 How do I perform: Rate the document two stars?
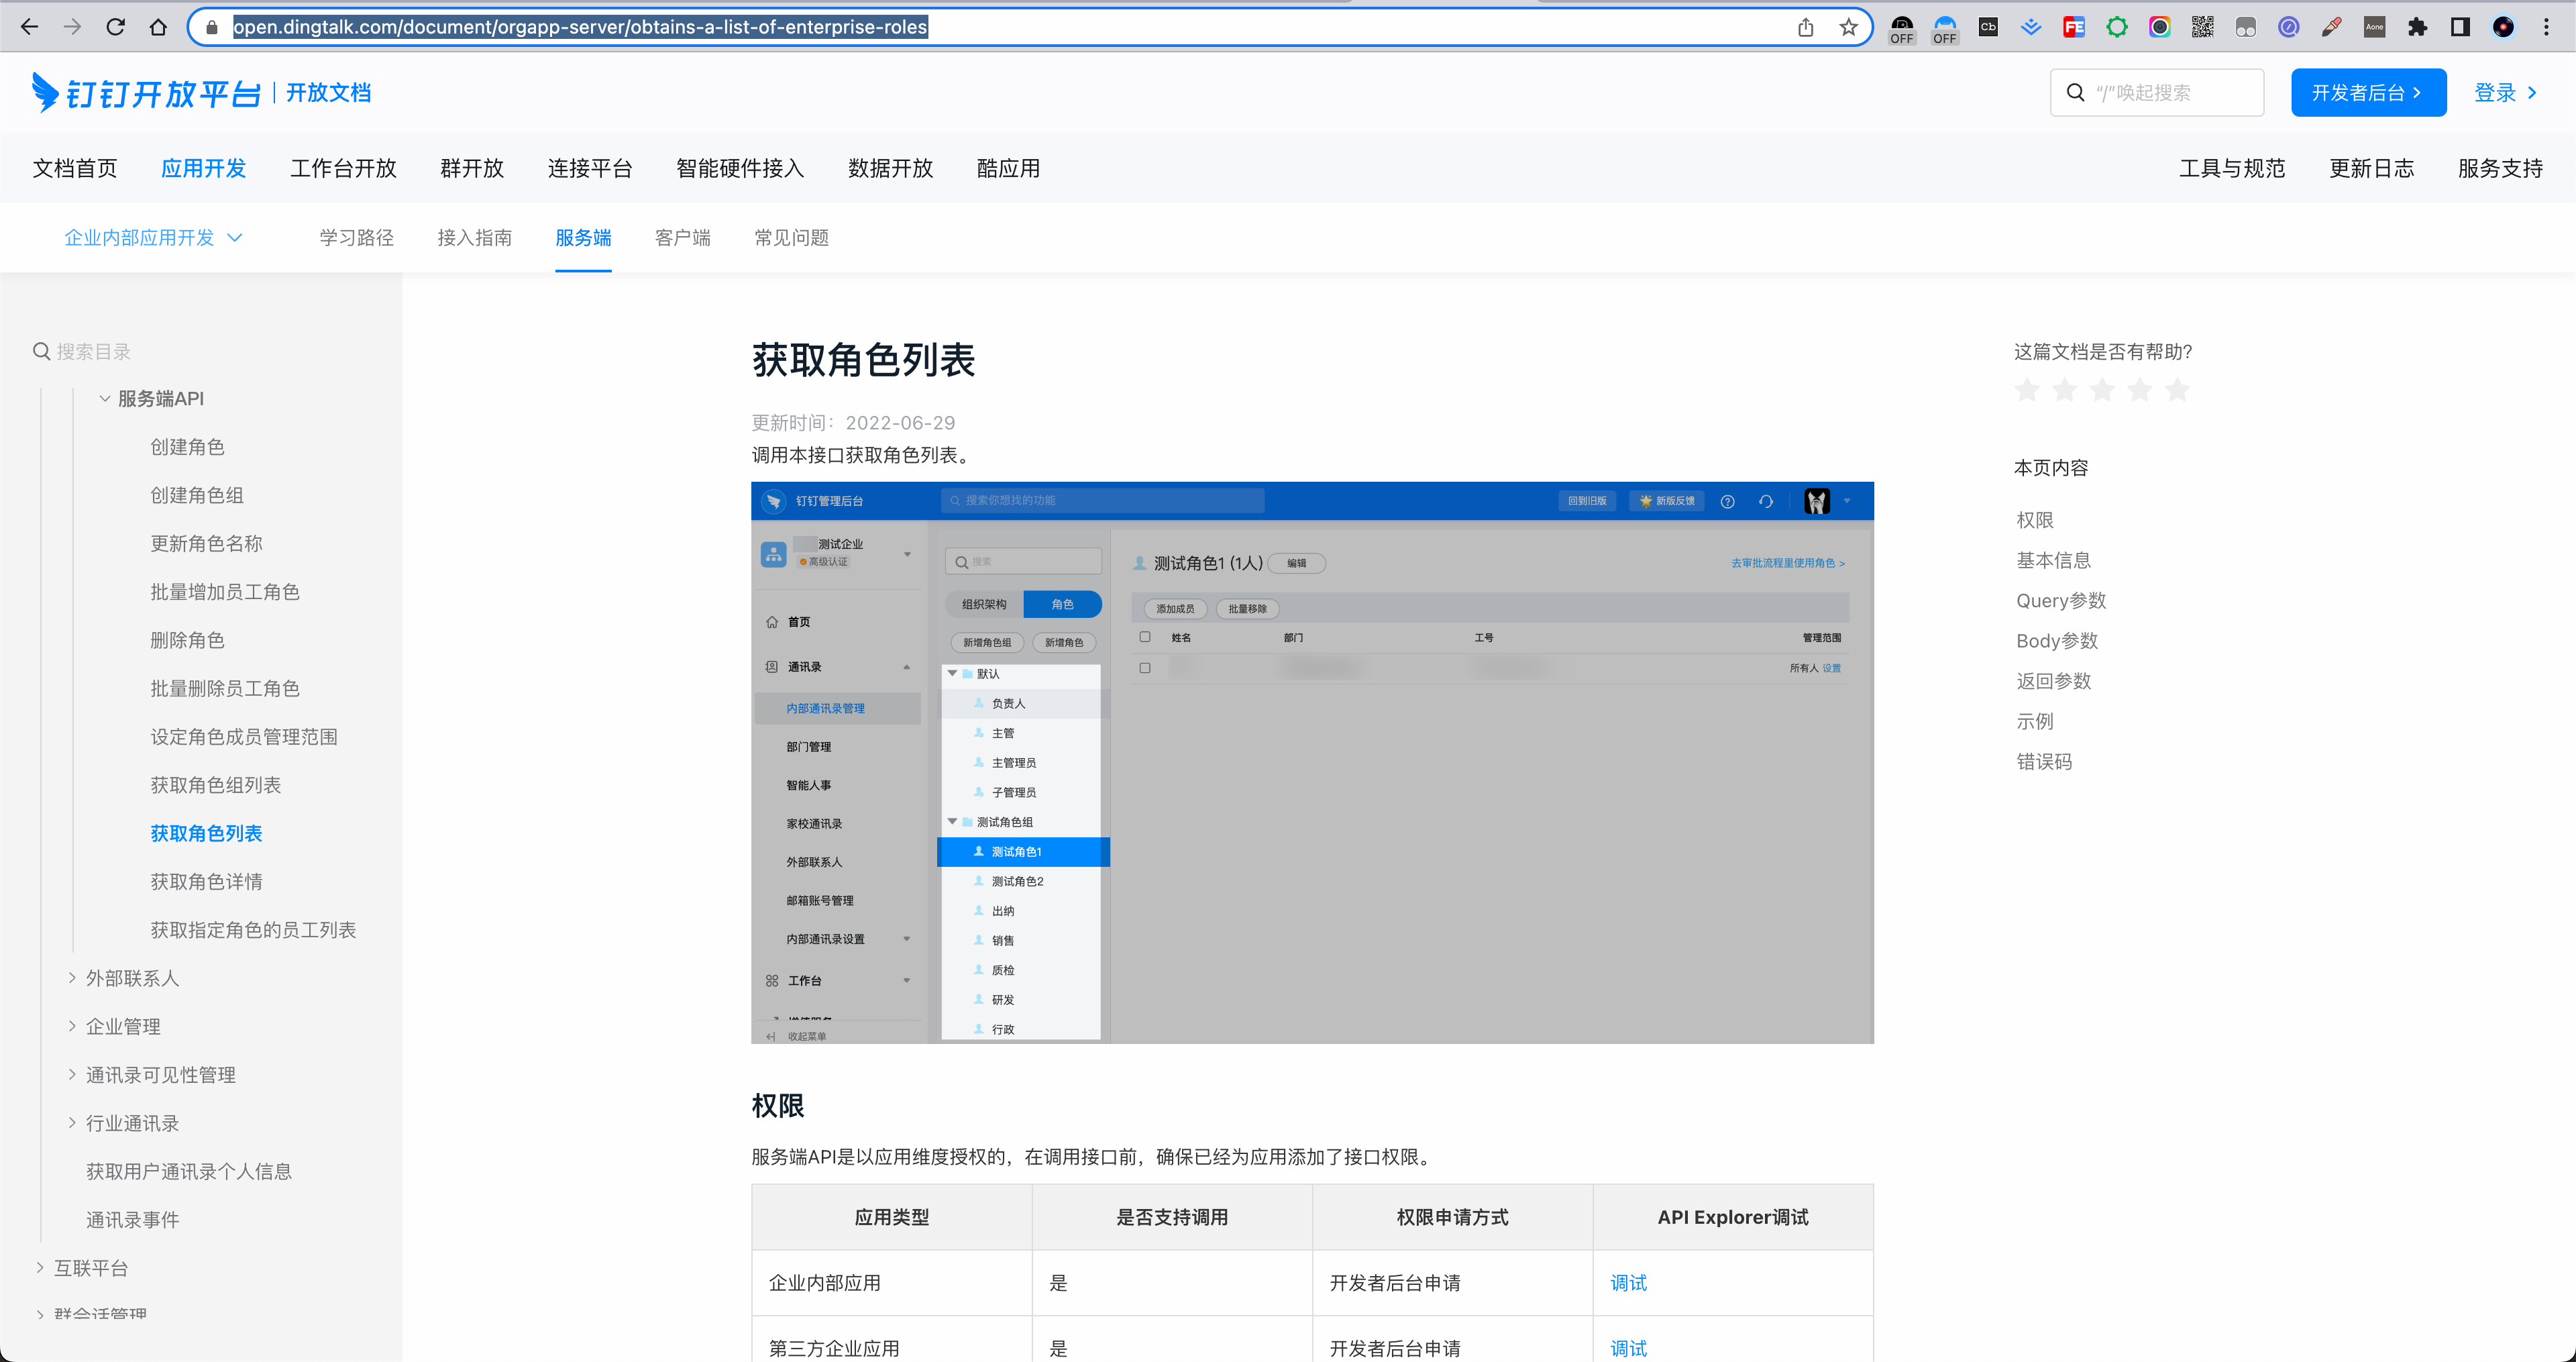[2065, 389]
